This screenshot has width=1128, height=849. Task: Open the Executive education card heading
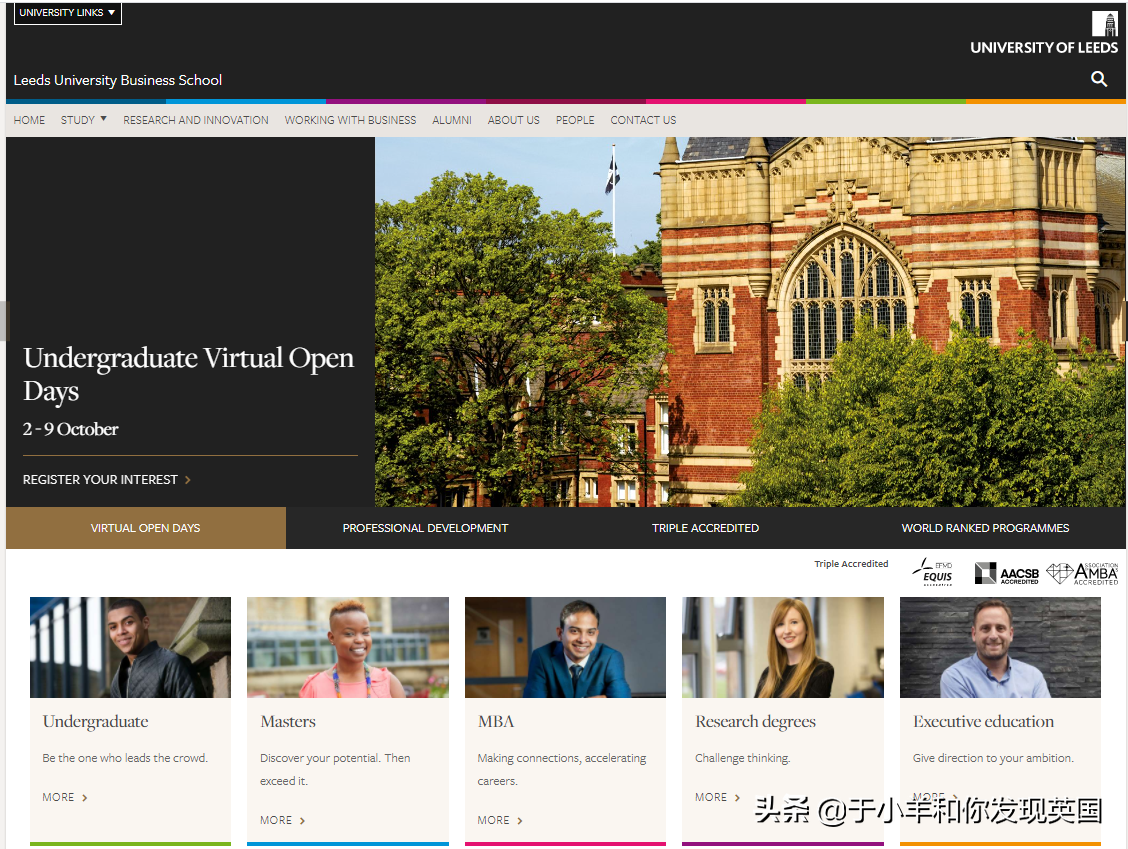[x=983, y=722]
